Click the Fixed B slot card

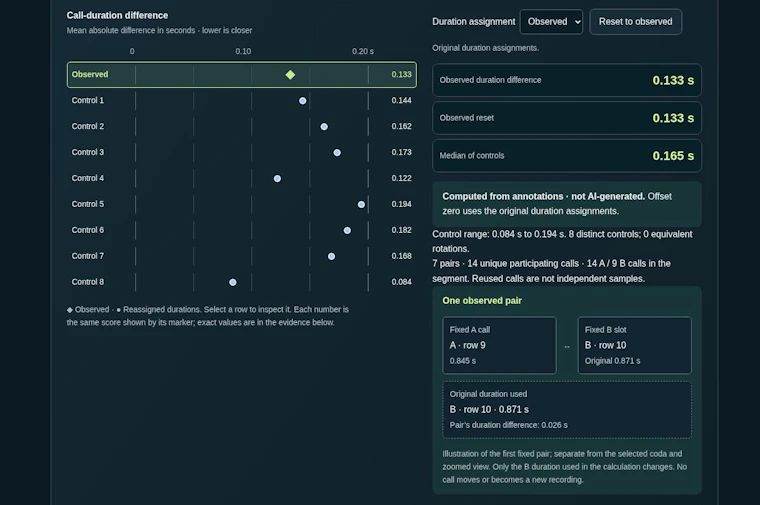(634, 345)
